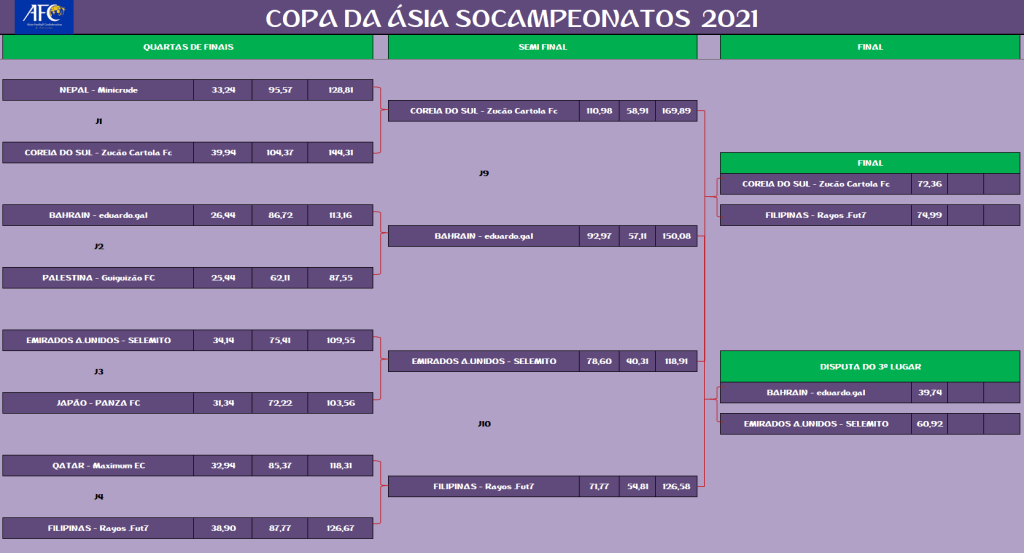This screenshot has width=1024, height=553.
Task: Select the QATAR - Maximum EC cell
Action: coord(98,465)
